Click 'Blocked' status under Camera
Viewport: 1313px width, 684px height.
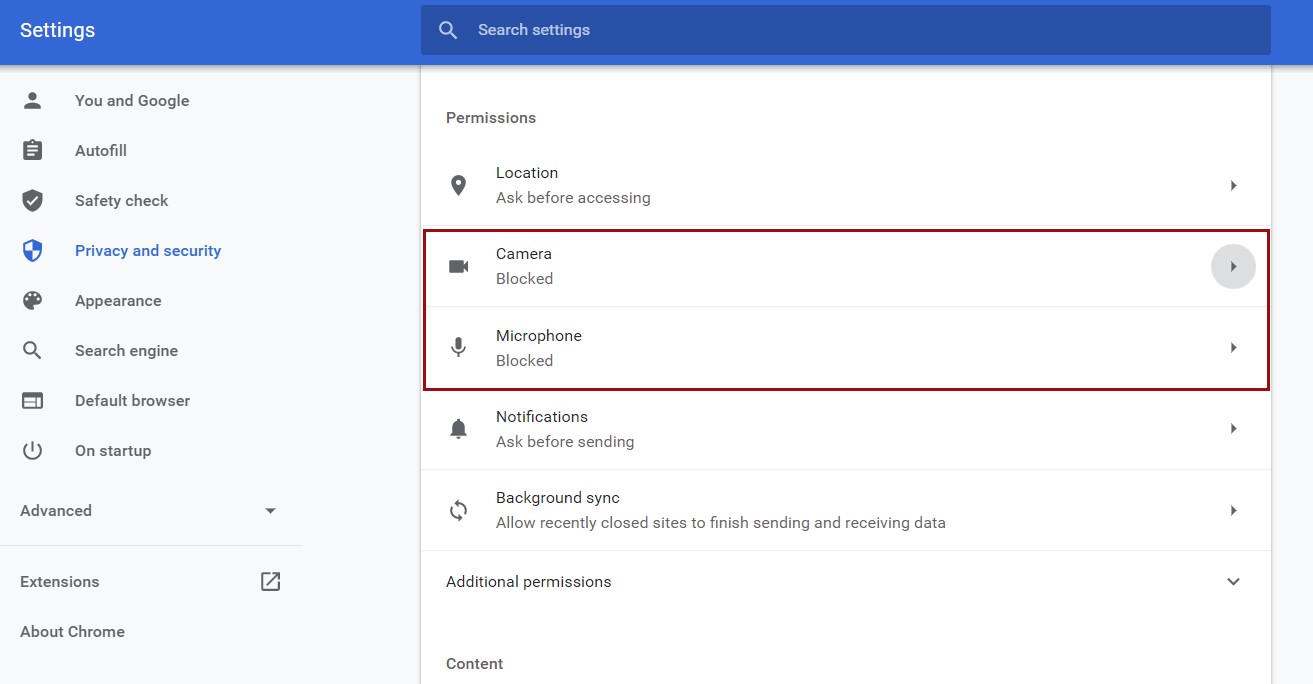[524, 279]
